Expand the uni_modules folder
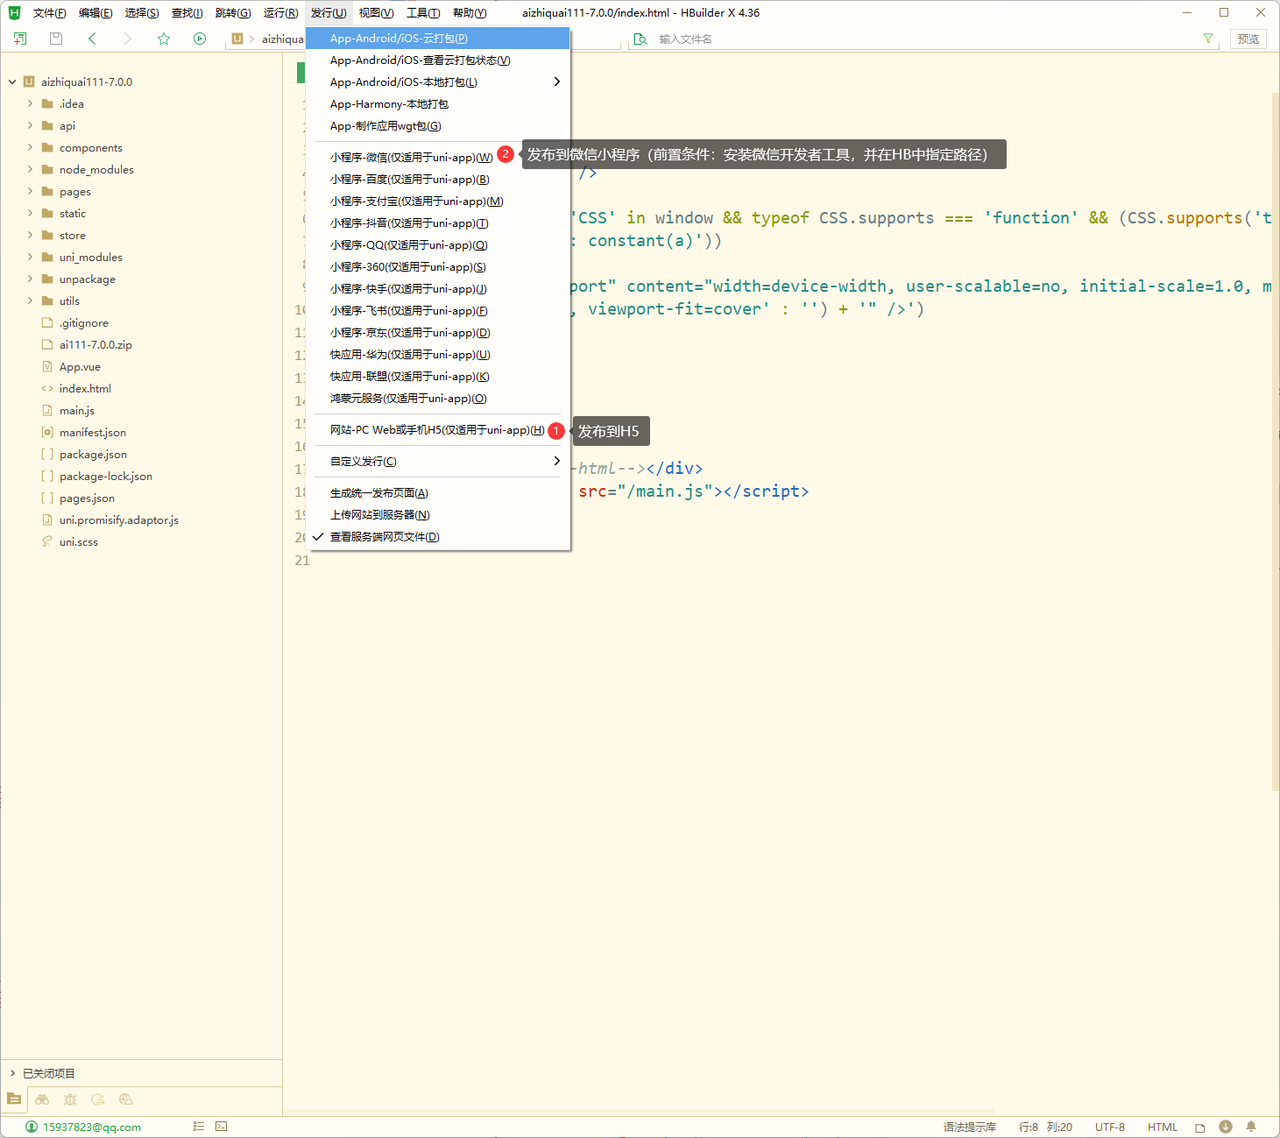This screenshot has width=1280, height=1138. pos(30,257)
